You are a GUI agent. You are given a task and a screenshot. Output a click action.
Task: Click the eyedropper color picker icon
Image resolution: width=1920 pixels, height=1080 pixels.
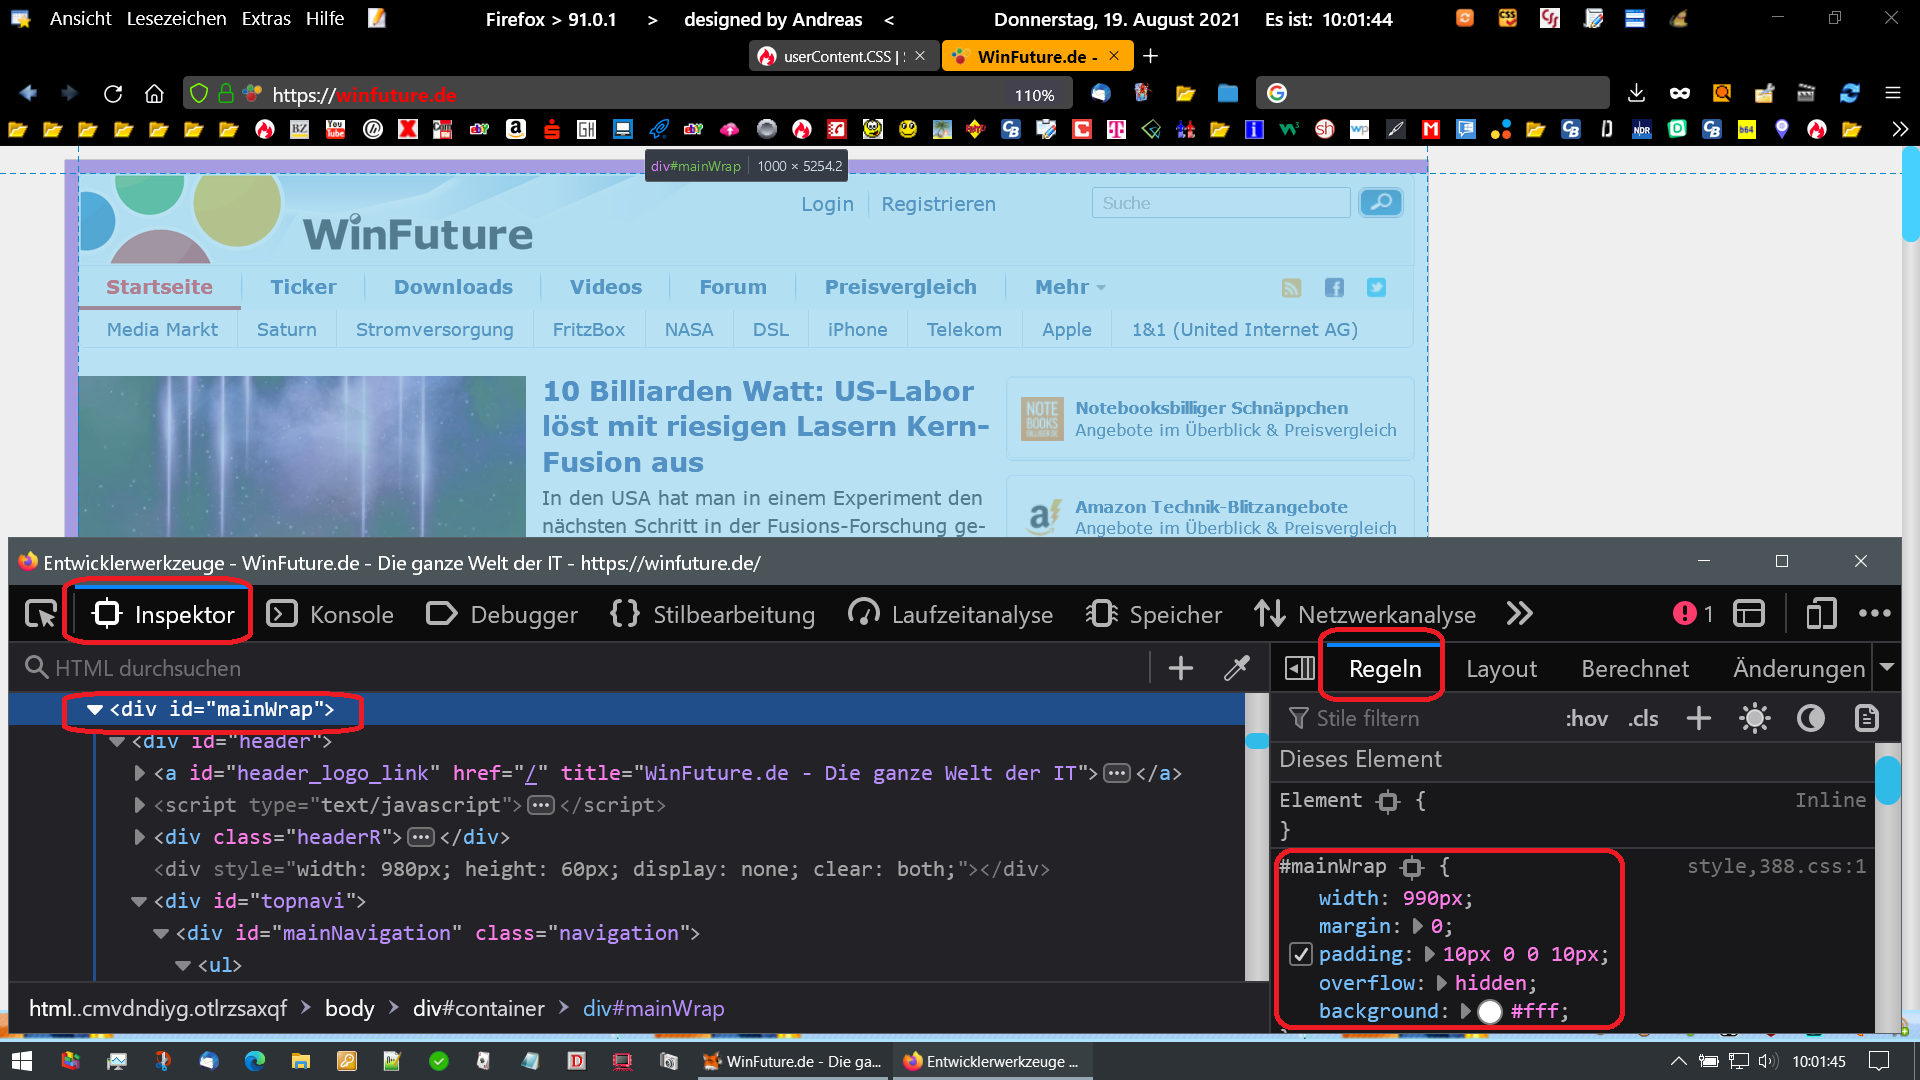point(1237,668)
